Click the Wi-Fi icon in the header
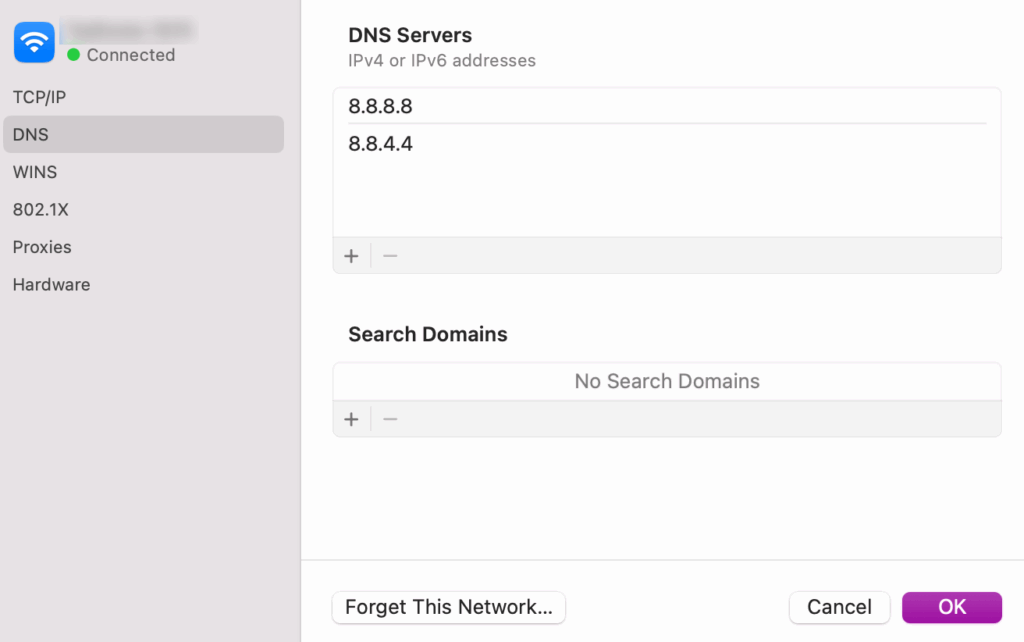The height and width of the screenshot is (642, 1024). pyautogui.click(x=33, y=42)
